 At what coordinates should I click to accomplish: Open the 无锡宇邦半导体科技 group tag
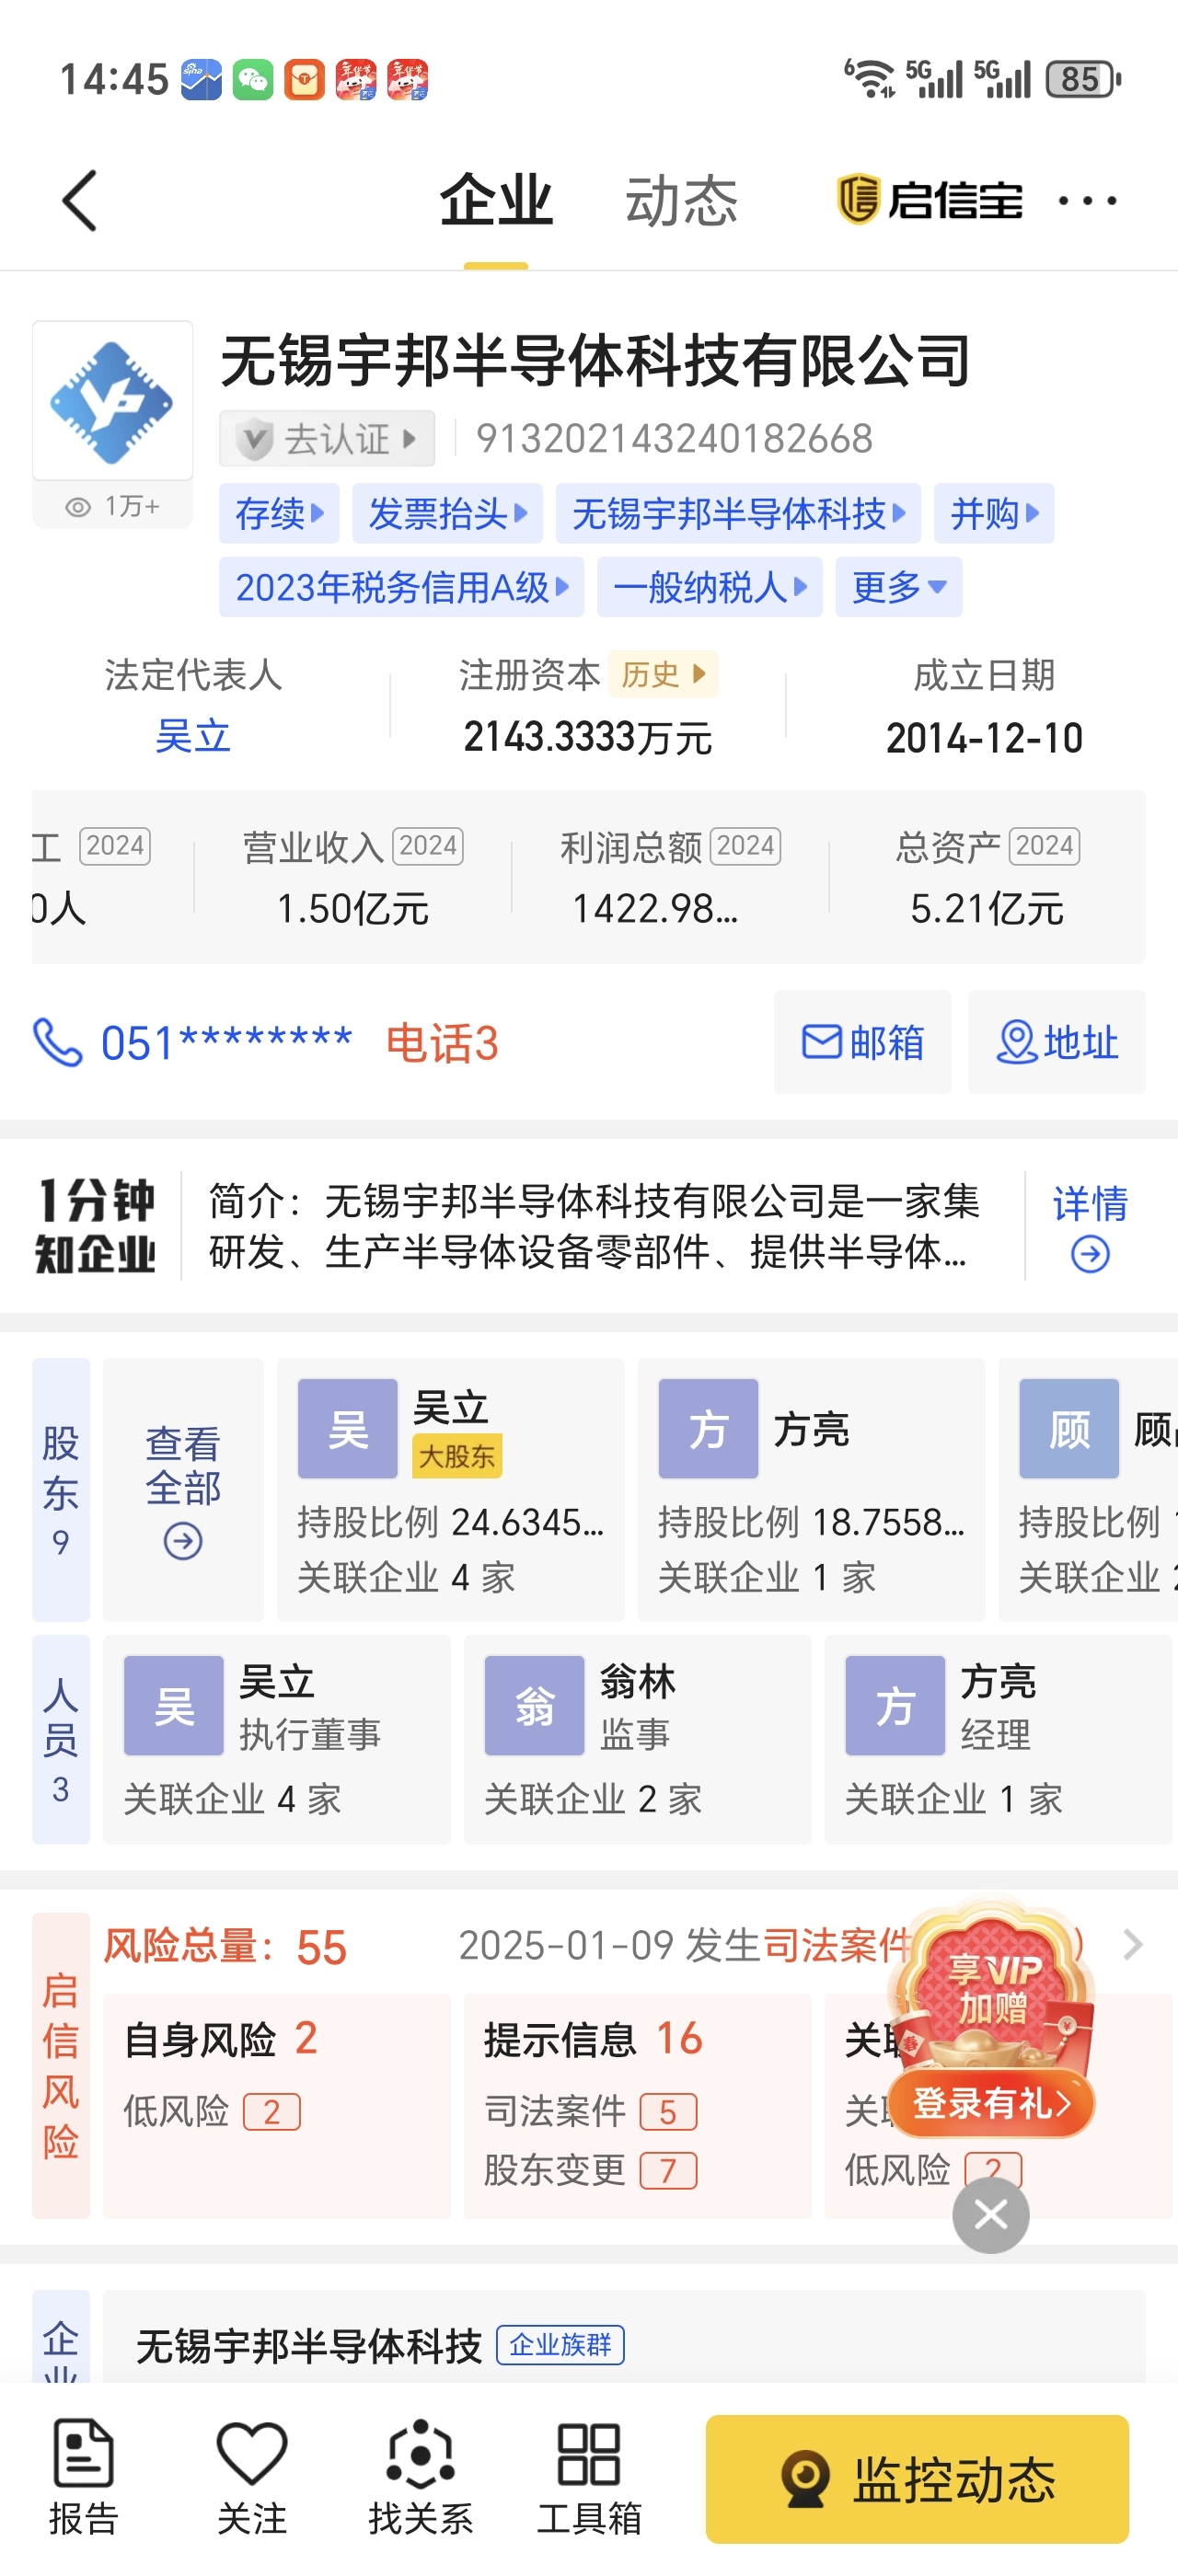(x=738, y=513)
